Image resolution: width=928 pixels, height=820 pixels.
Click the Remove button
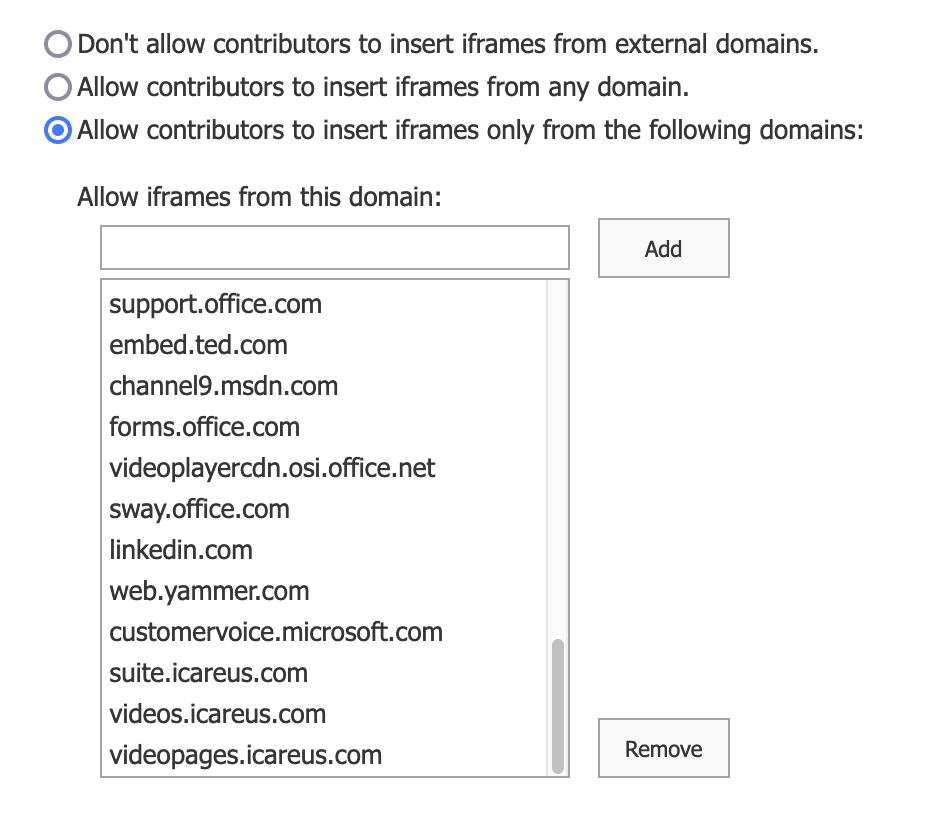[663, 748]
